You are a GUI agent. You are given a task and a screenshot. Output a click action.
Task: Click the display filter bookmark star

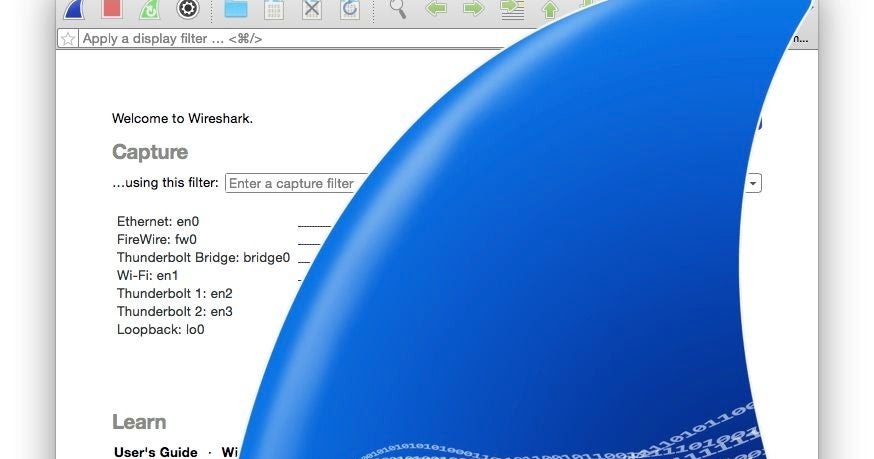[68, 38]
